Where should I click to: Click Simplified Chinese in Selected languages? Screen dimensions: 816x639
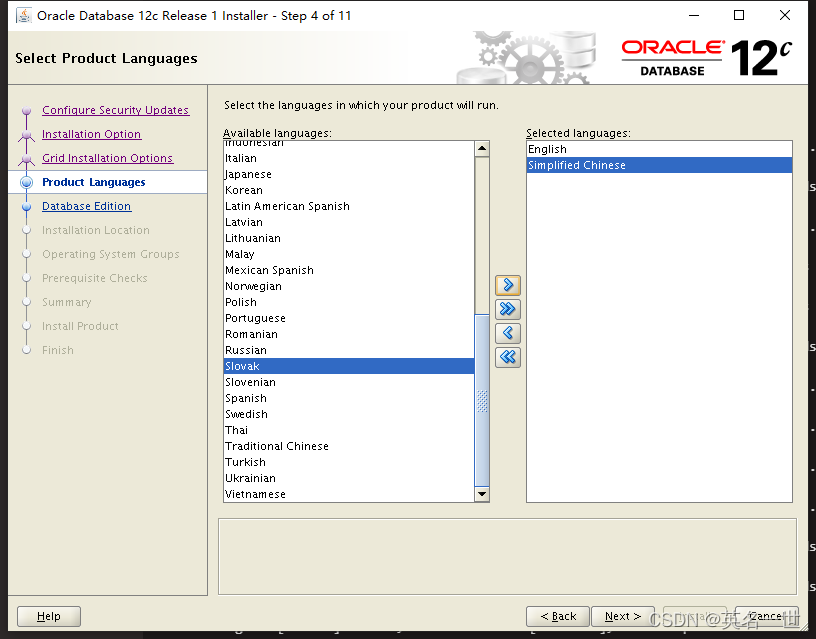[x=659, y=165]
